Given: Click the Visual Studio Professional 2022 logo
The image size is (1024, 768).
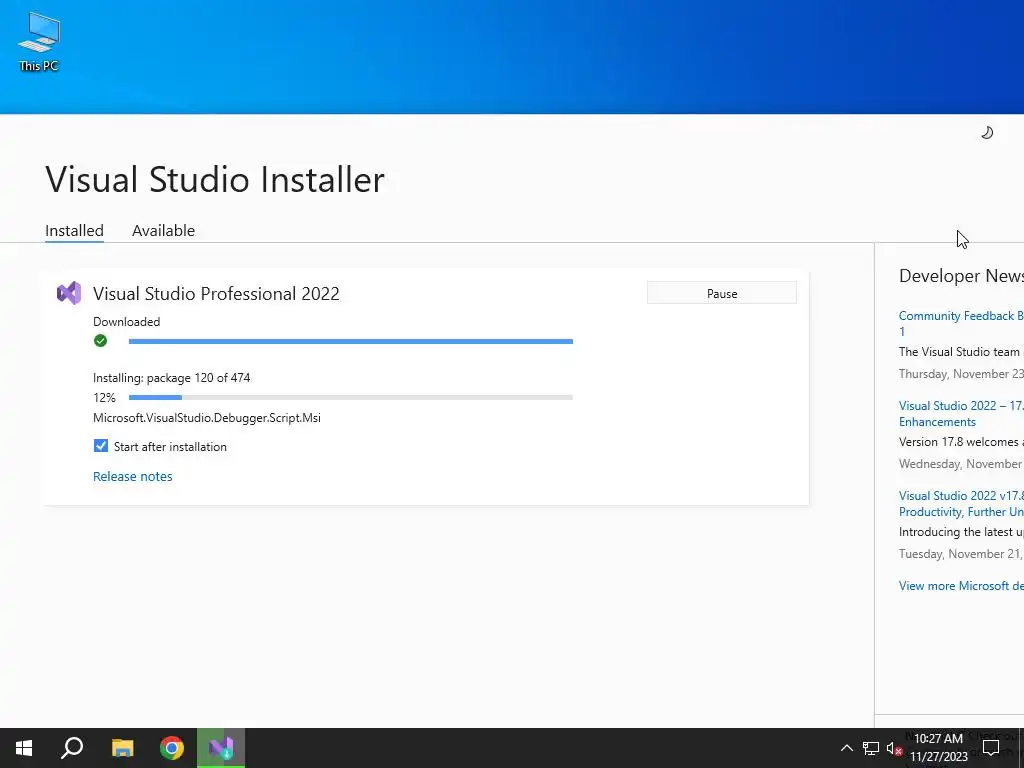Looking at the screenshot, I should coord(69,293).
